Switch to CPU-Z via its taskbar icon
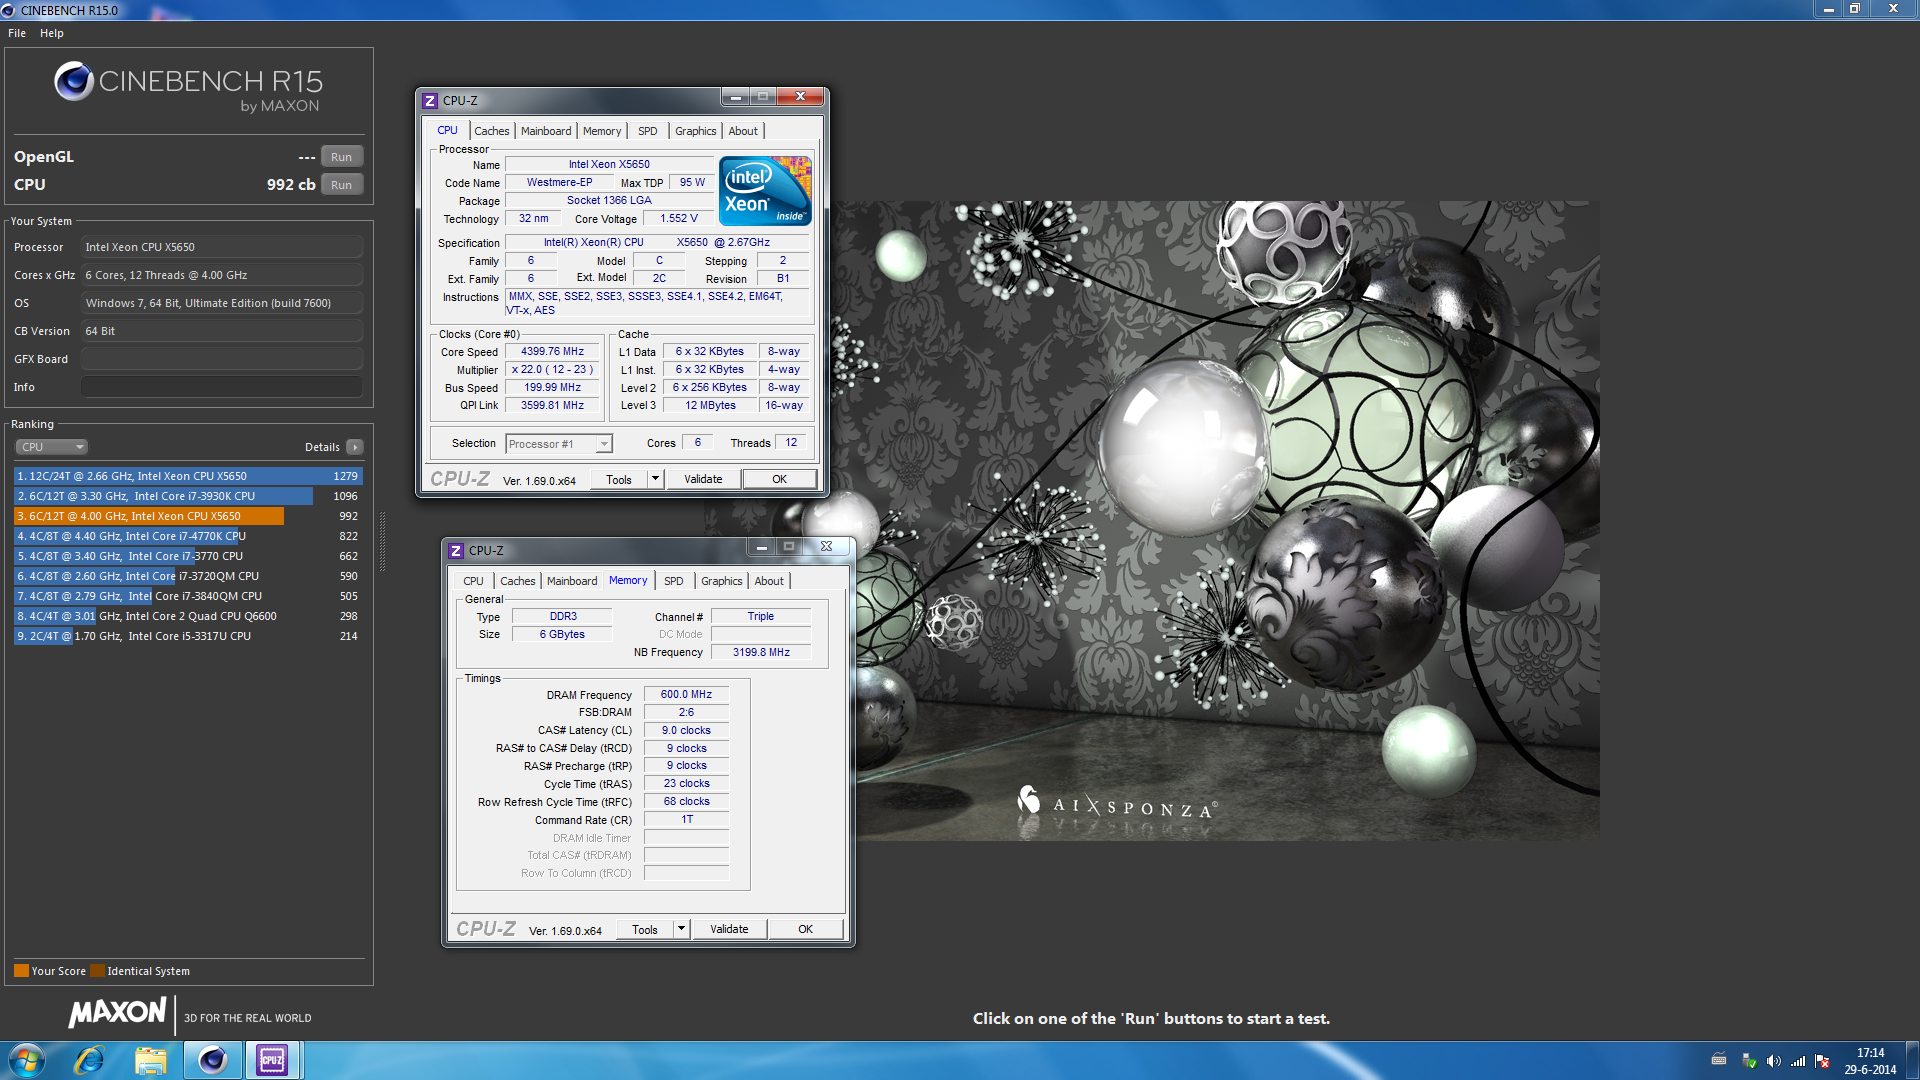 (x=272, y=1060)
